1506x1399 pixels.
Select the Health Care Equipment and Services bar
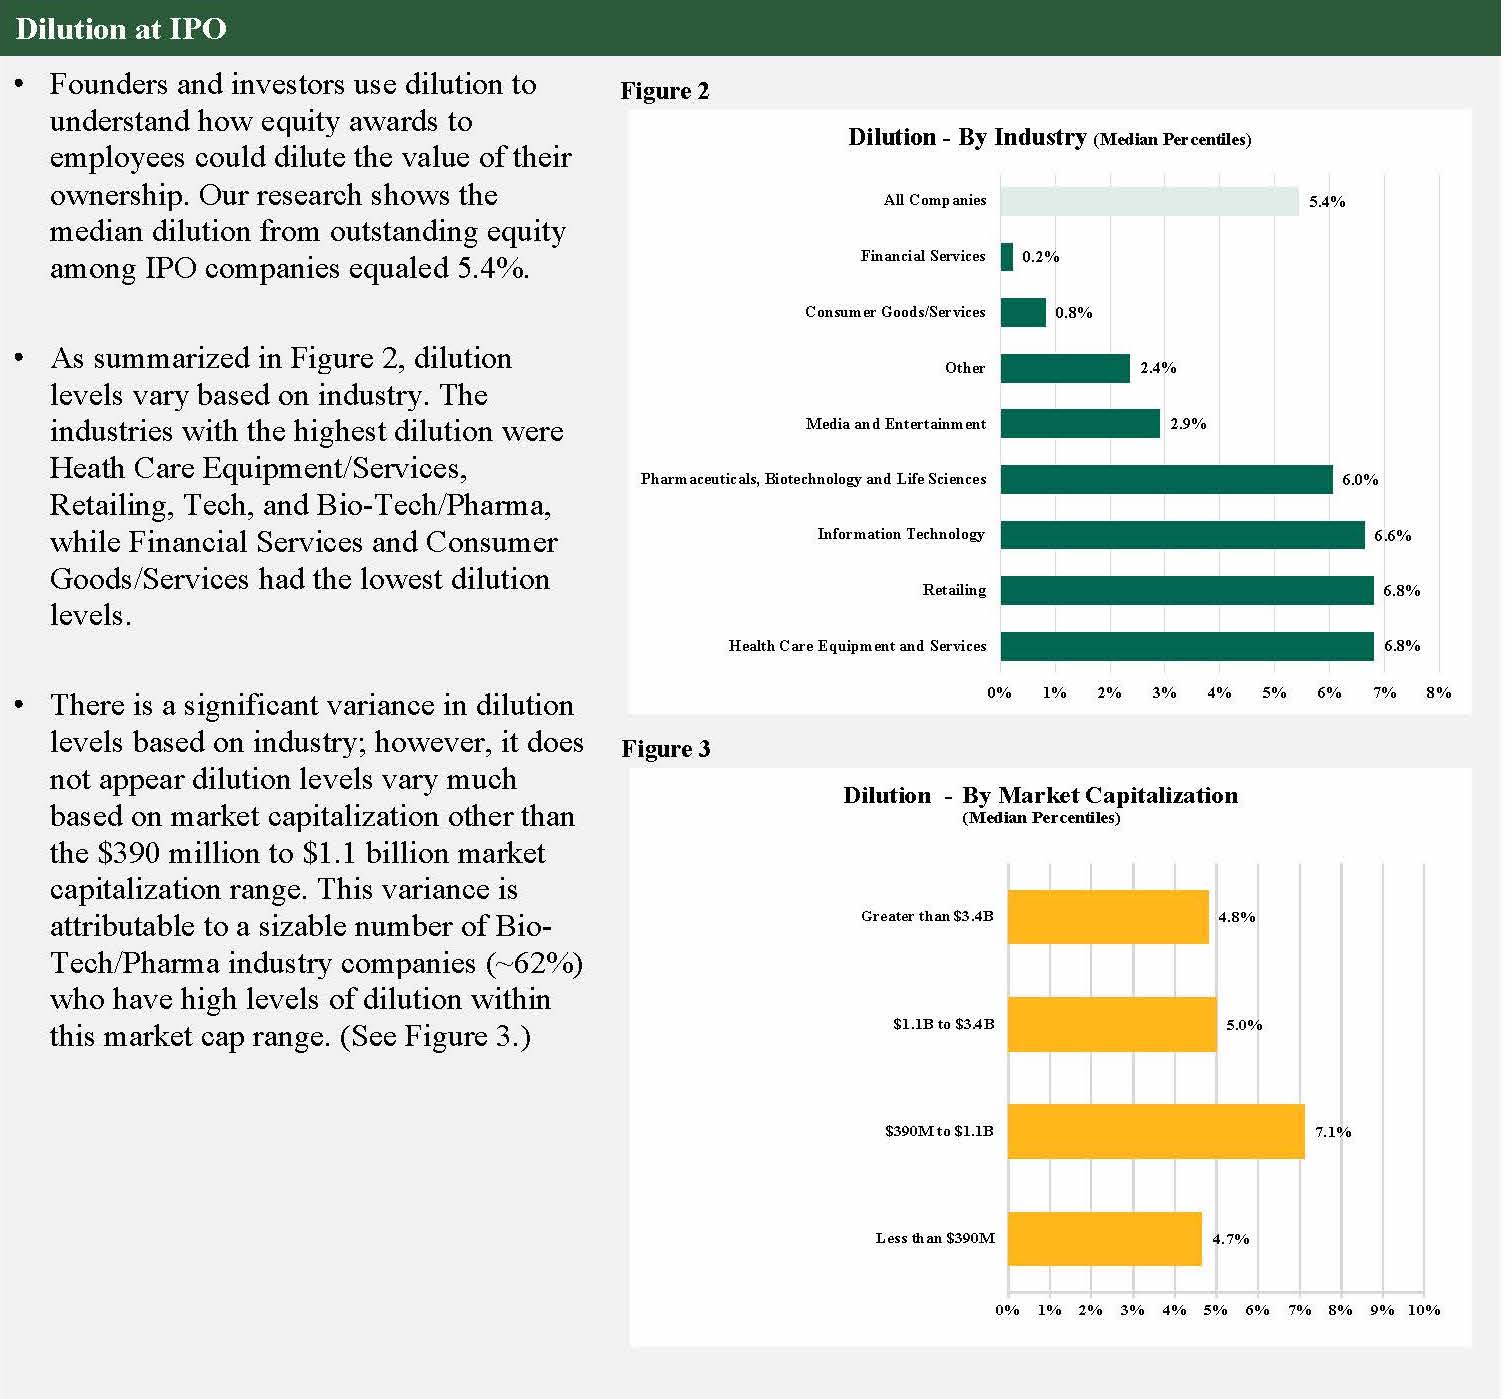coord(1187,646)
